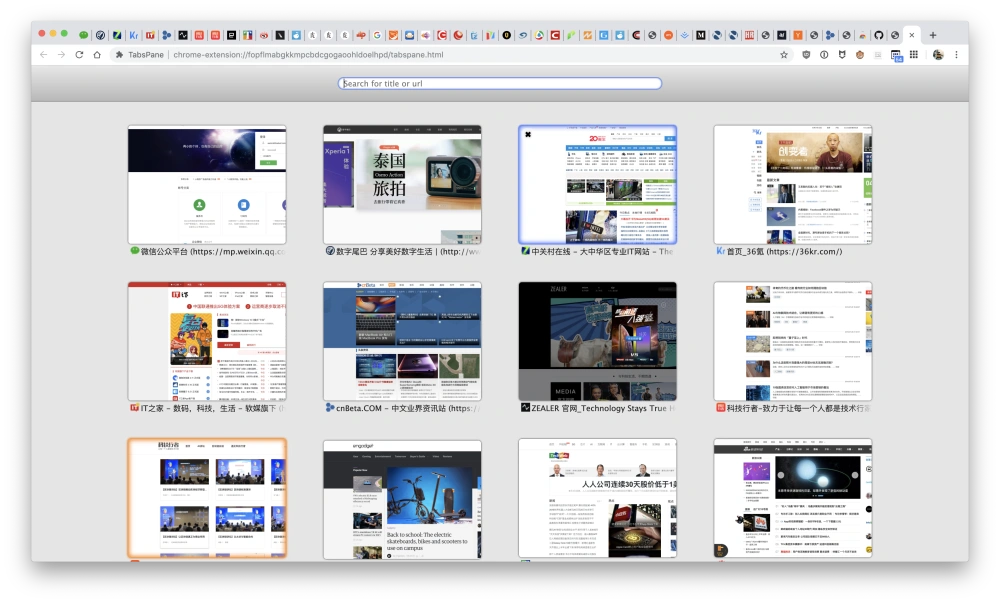Open the 数字尾巴 thumbnail with the camera
The width and height of the screenshot is (1000, 603).
tap(402, 184)
